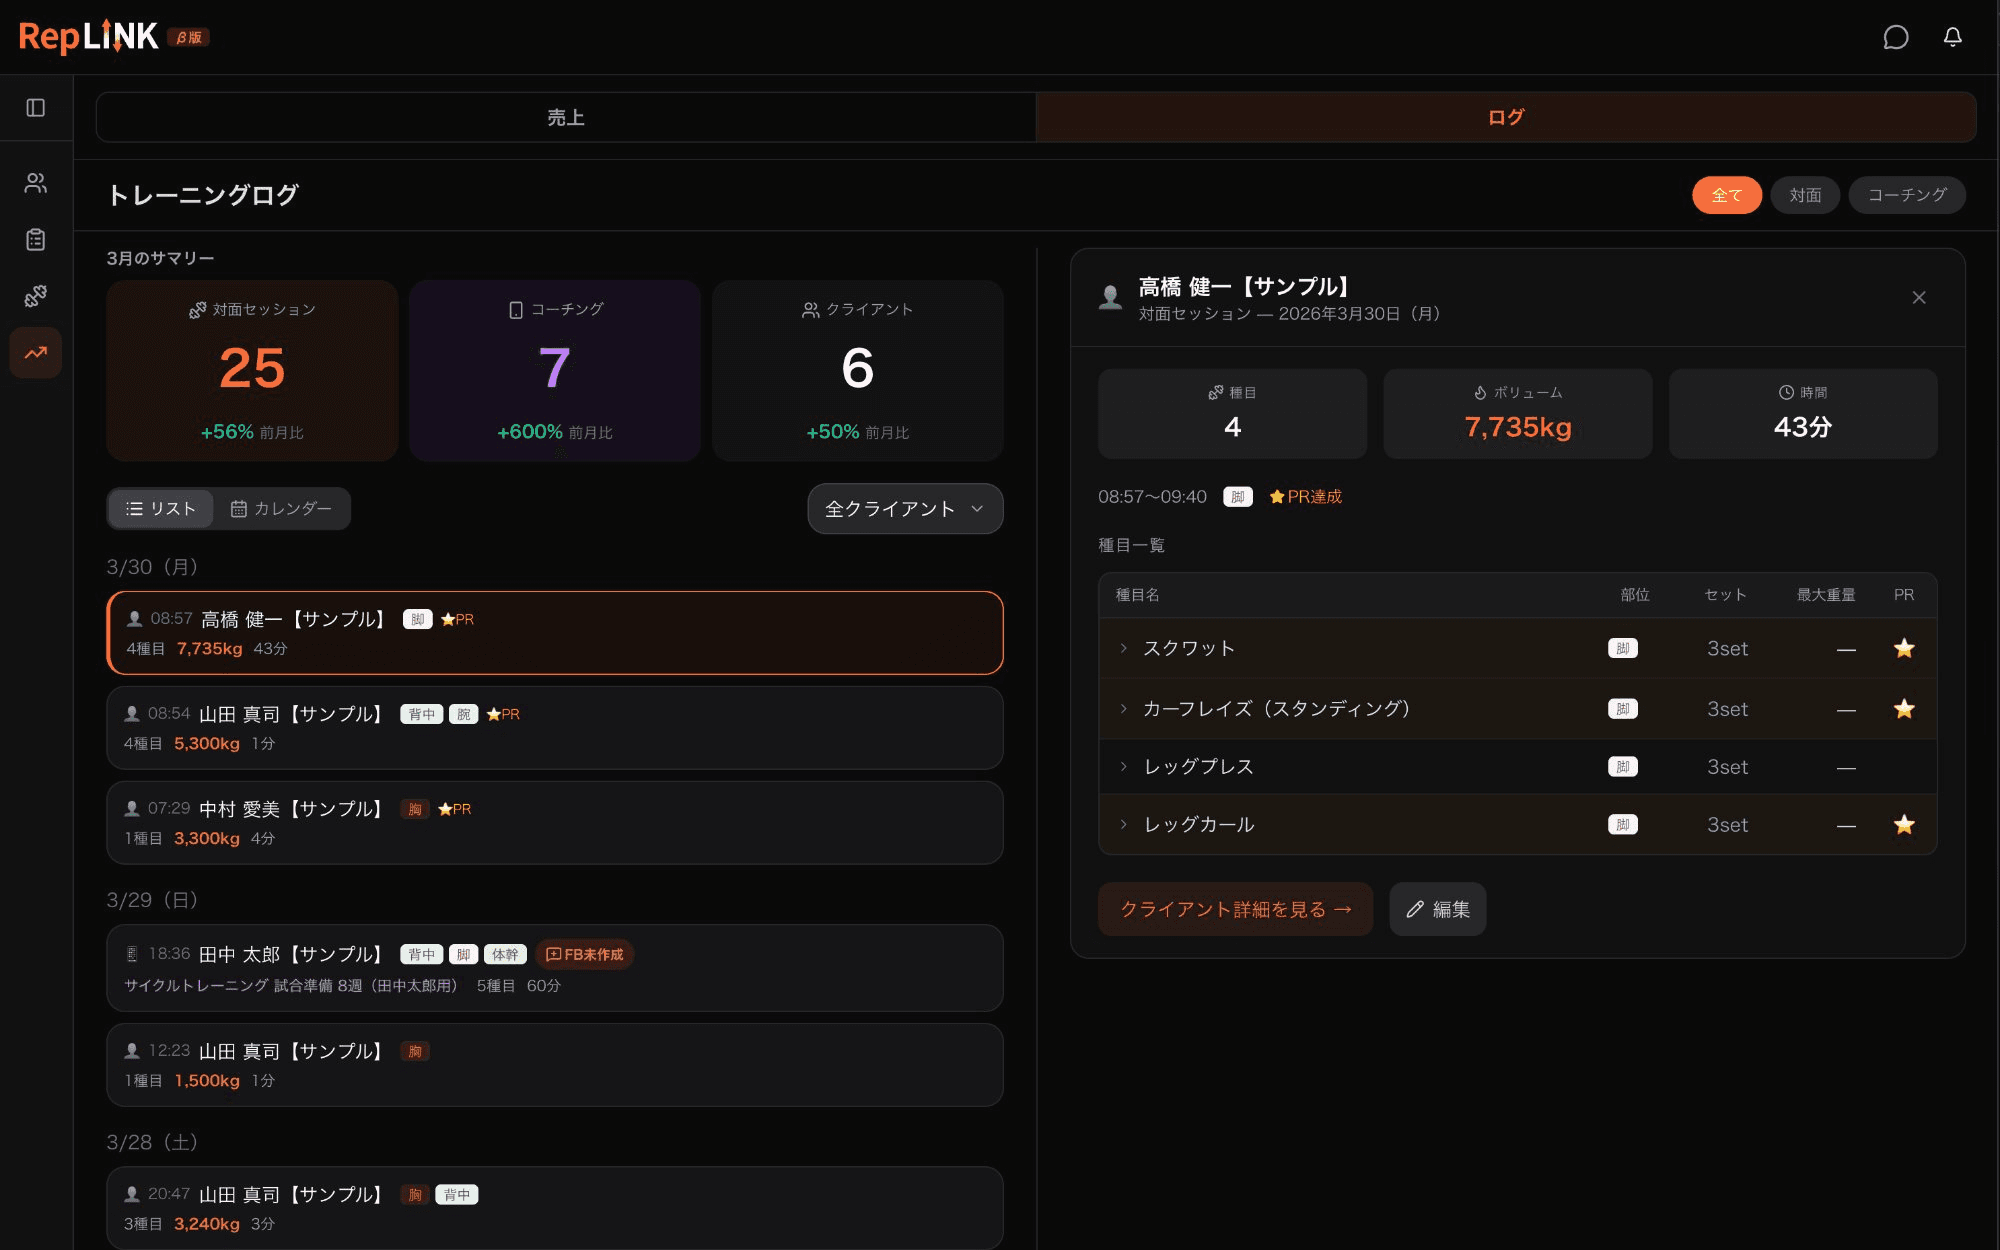Click the 編集 button in detail panel
Viewport: 2000px width, 1250px height.
tap(1437, 909)
